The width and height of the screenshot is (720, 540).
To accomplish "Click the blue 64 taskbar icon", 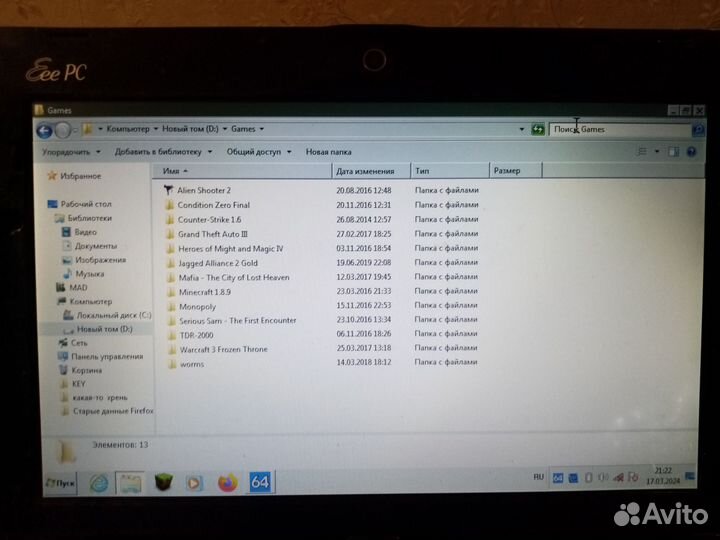I will pyautogui.click(x=260, y=482).
